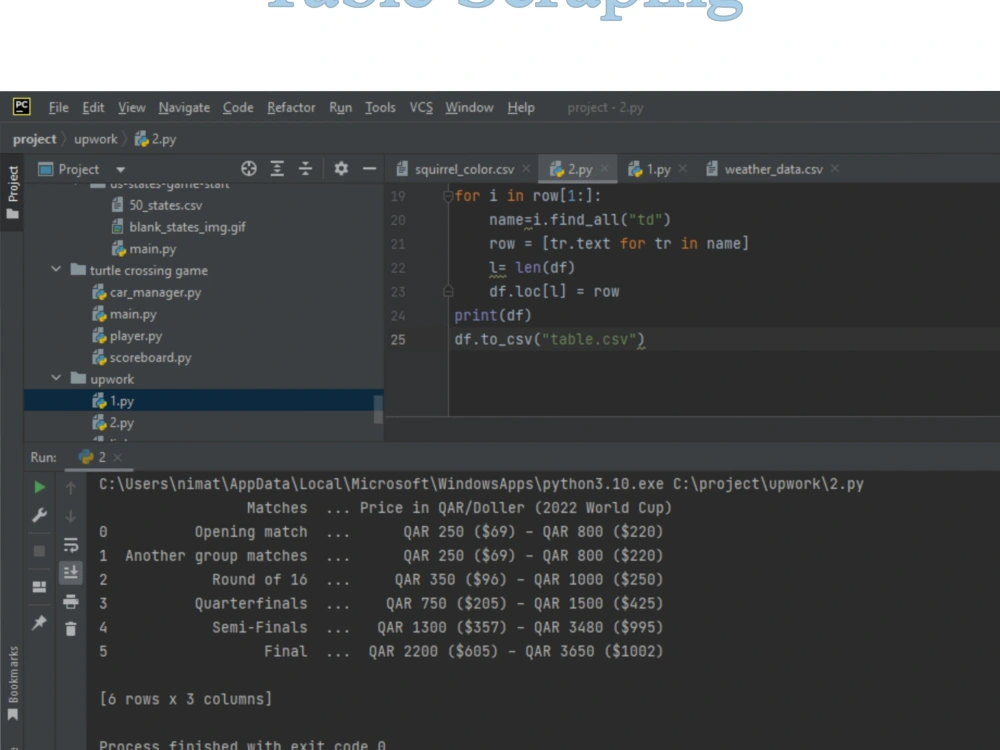
Task: Open the Refactor menu
Action: coord(291,108)
